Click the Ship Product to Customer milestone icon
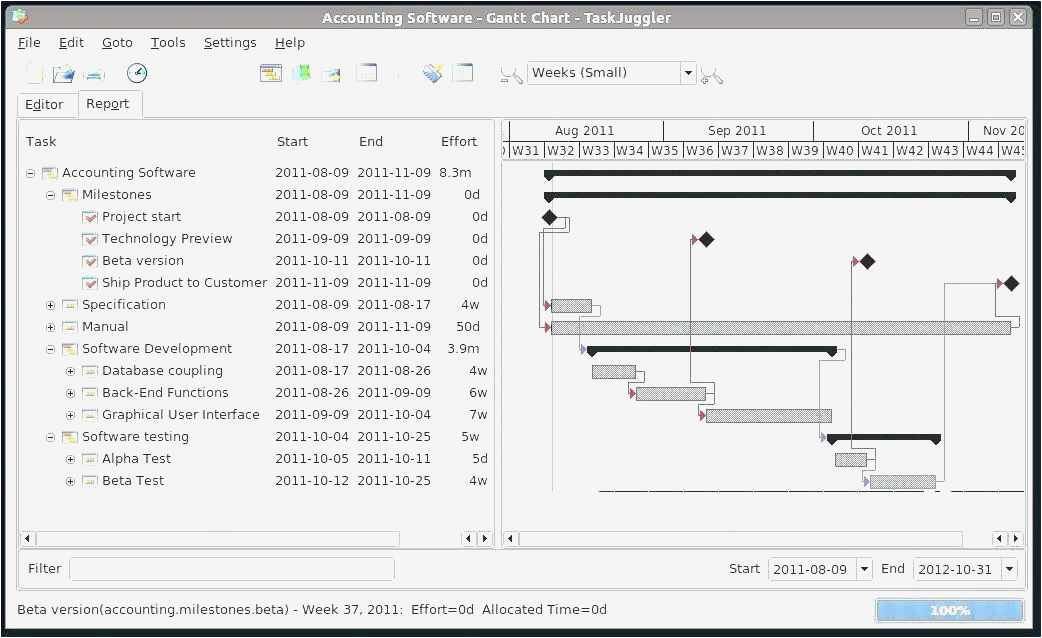1042x638 pixels. tap(90, 283)
